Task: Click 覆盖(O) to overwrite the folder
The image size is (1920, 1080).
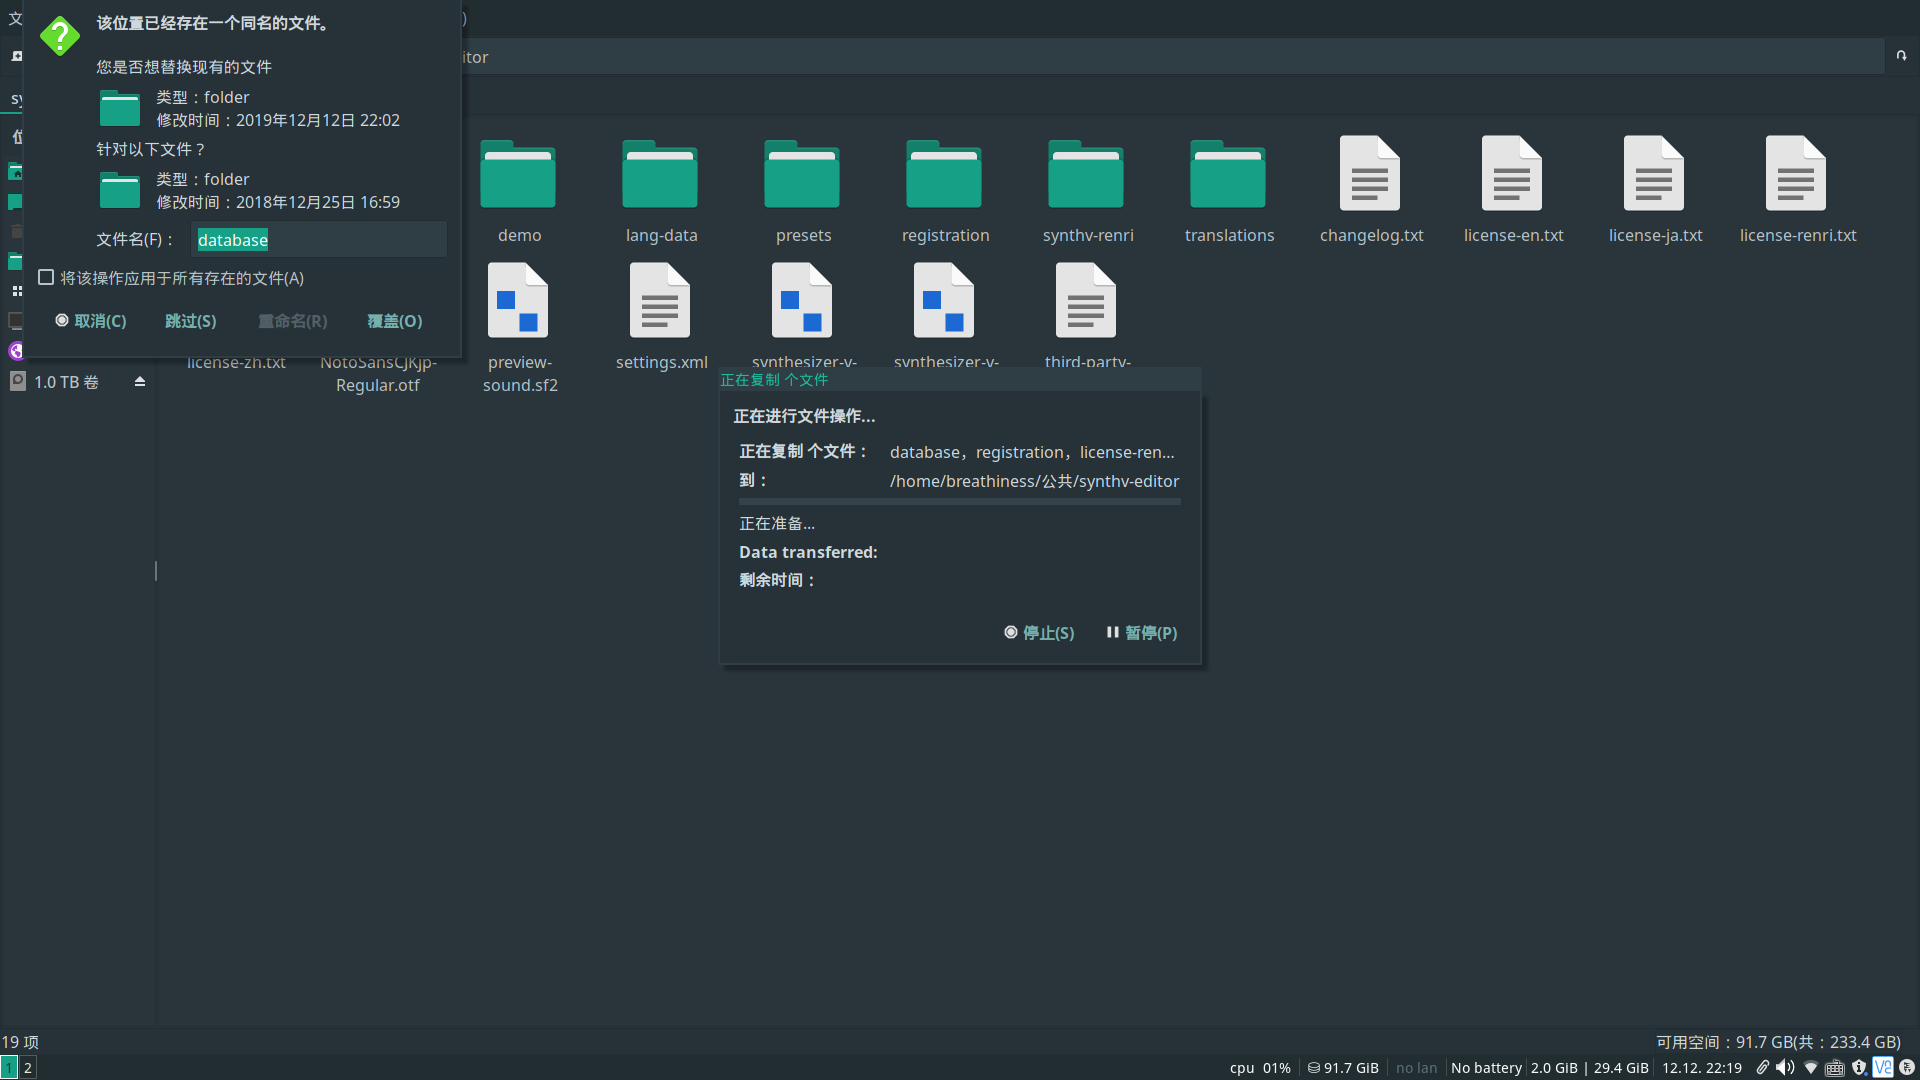Action: 394,321
